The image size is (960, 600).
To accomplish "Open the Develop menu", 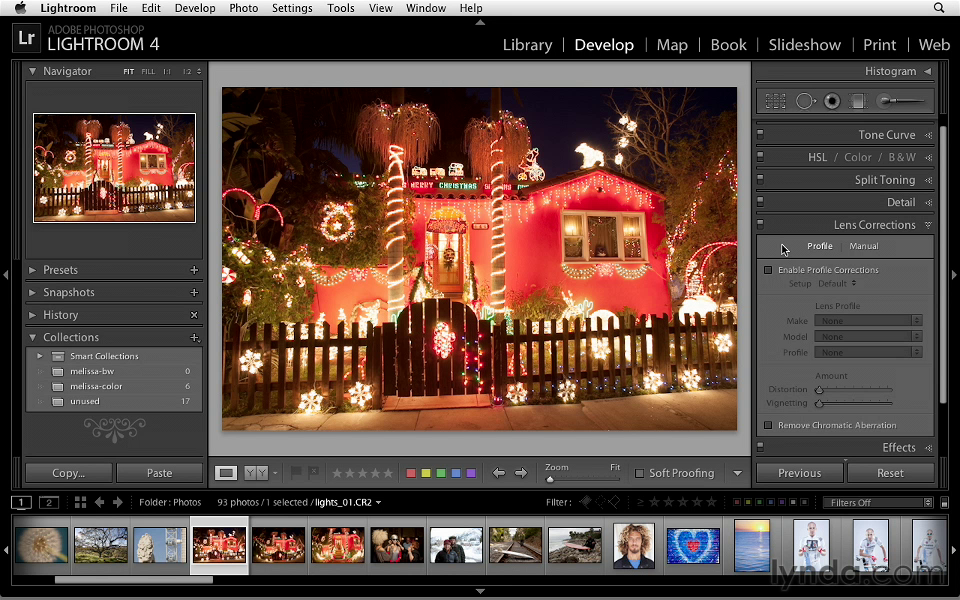I will 195,8.
